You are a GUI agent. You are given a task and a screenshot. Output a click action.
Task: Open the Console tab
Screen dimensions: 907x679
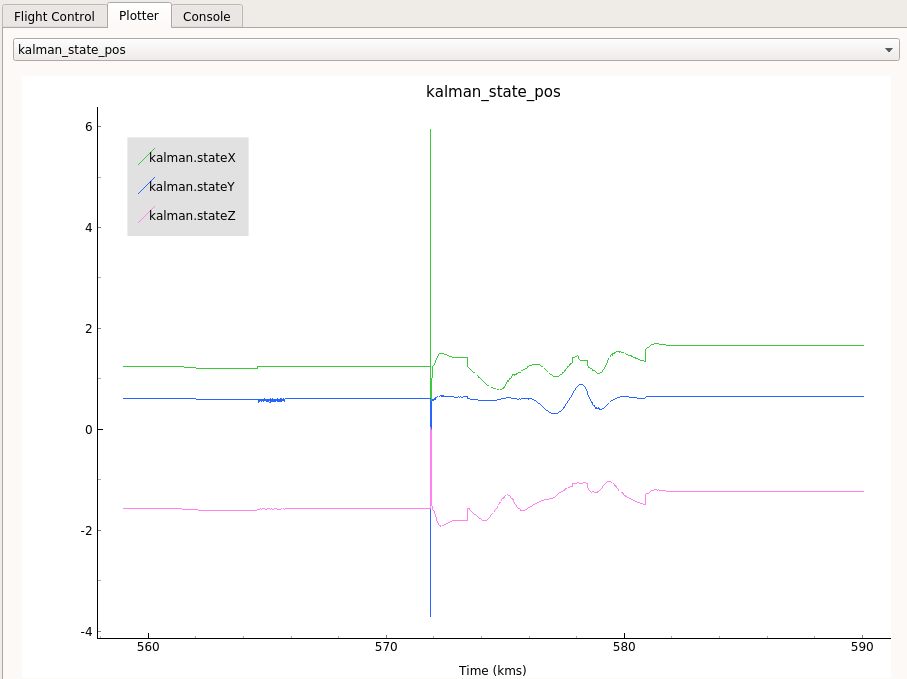coord(206,16)
